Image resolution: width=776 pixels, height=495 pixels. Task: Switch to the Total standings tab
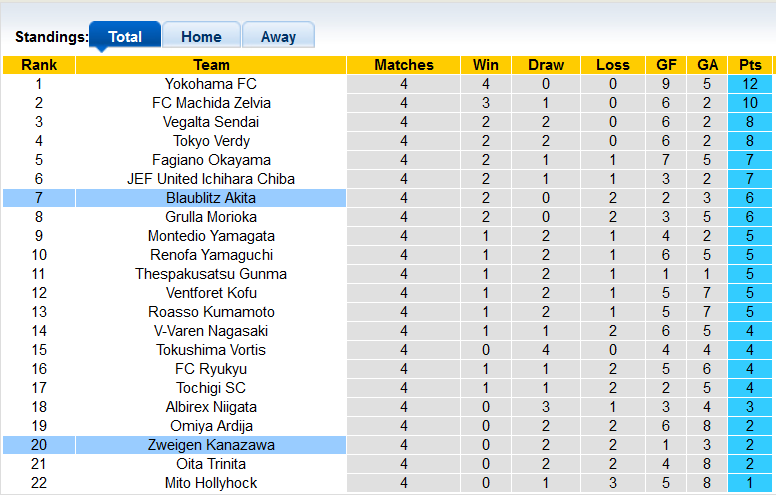tap(125, 37)
